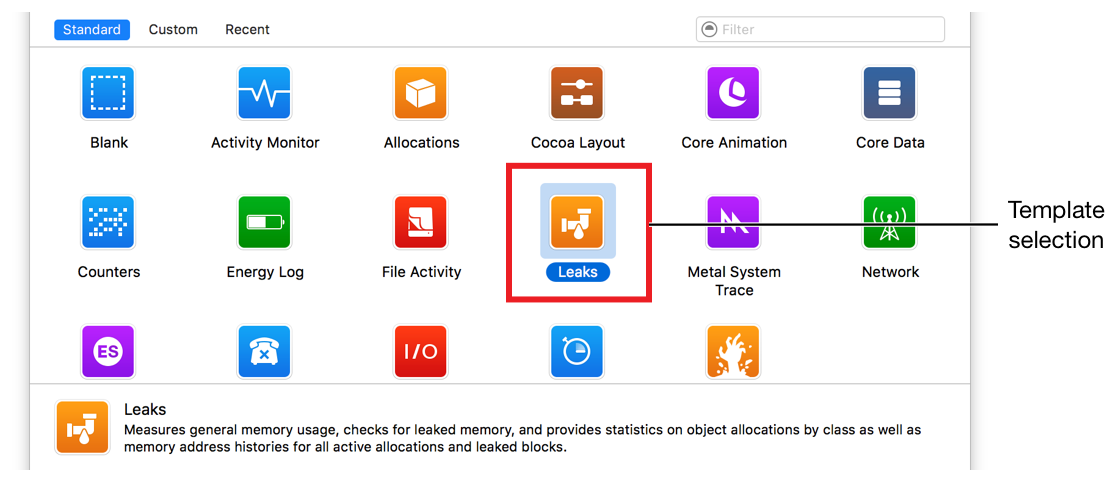The height and width of the screenshot is (482, 1117).
Task: Show the Recent tab
Action: pos(247,29)
